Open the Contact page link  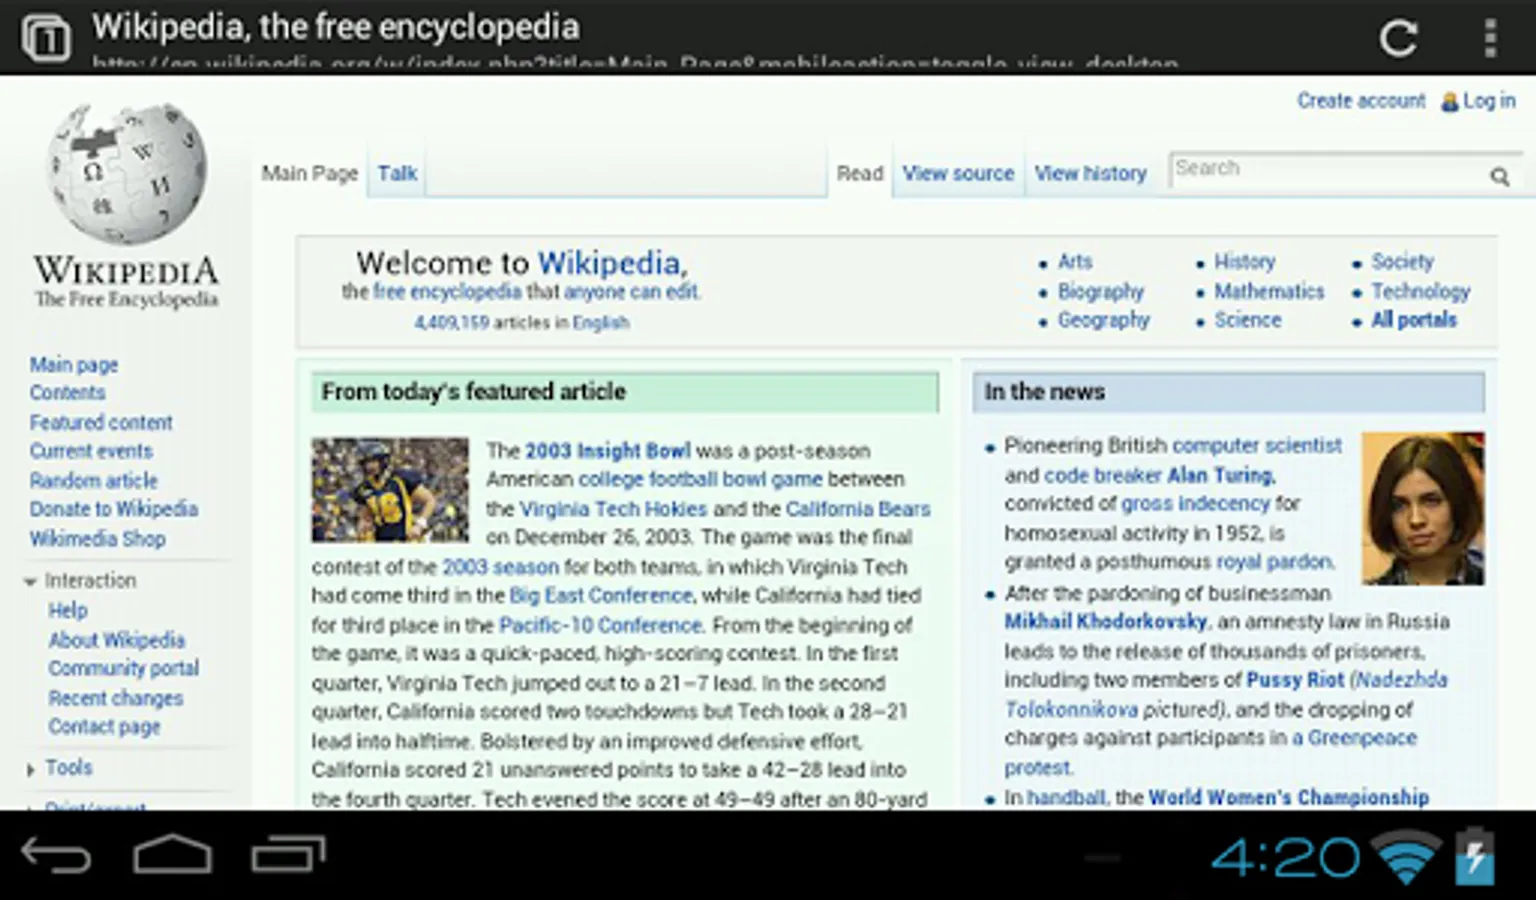pos(104,727)
